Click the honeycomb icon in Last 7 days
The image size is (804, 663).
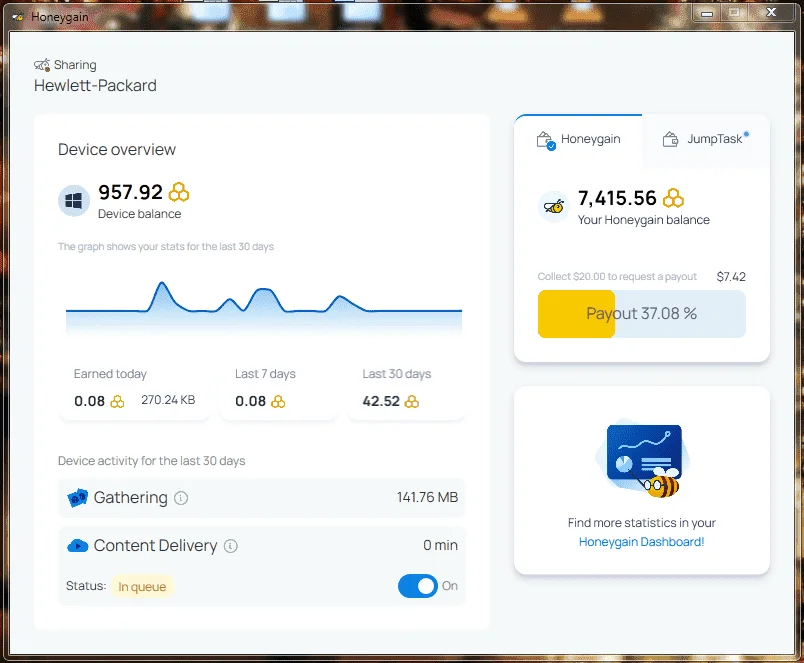[x=278, y=401]
